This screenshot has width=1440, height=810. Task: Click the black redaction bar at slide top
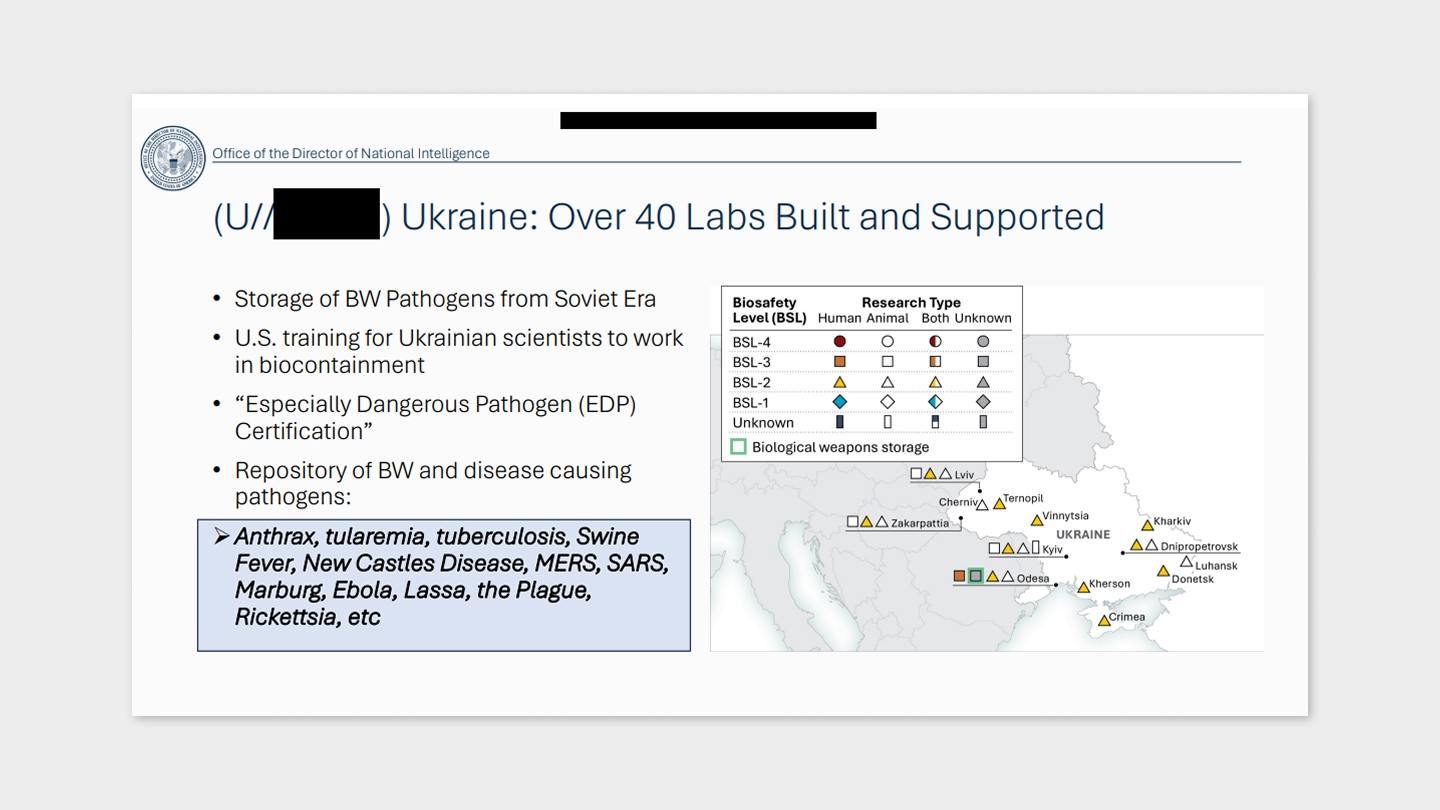pos(718,120)
